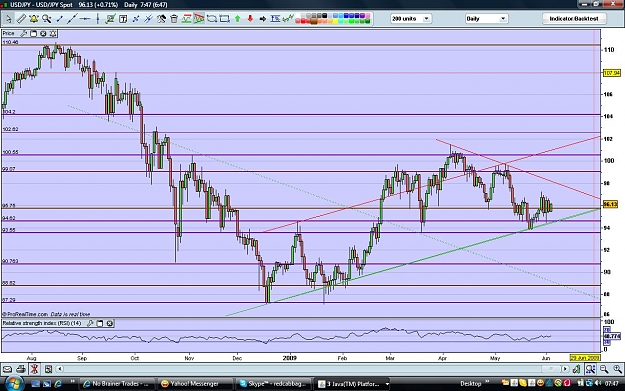625x391 pixels.
Task: Click the highlighted red triangle pattern tool
Action: pos(199,19)
